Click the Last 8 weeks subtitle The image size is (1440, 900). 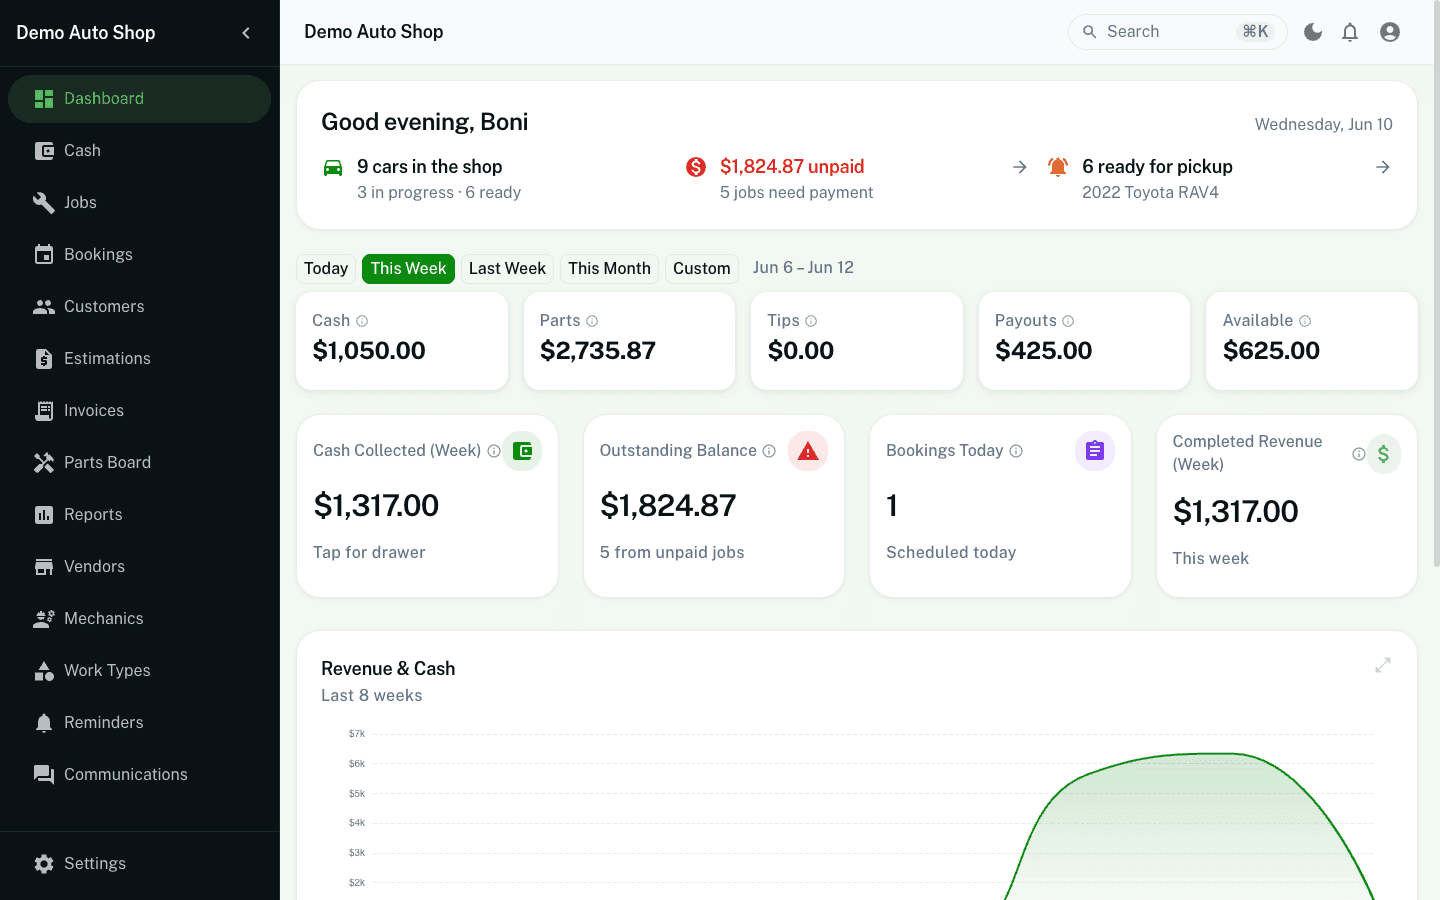(x=372, y=696)
